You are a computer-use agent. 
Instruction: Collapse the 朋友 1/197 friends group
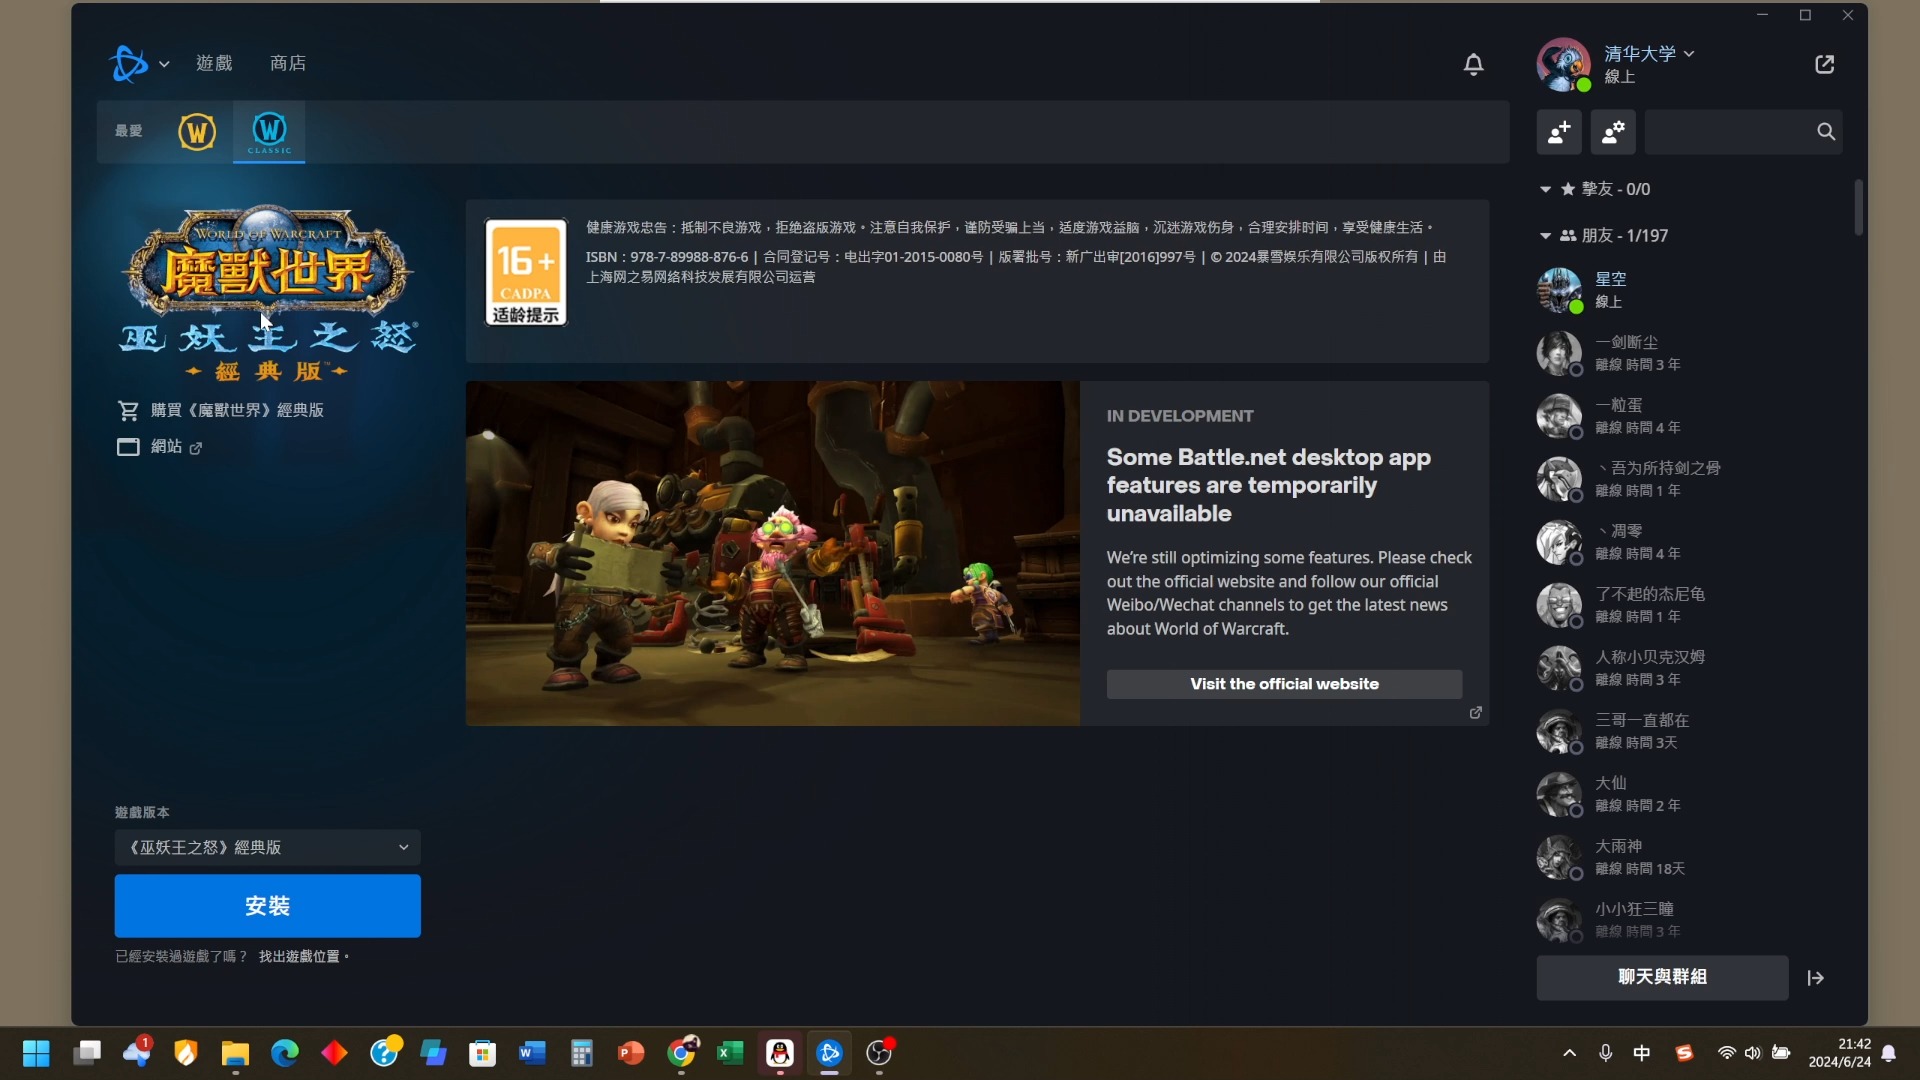tap(1545, 236)
